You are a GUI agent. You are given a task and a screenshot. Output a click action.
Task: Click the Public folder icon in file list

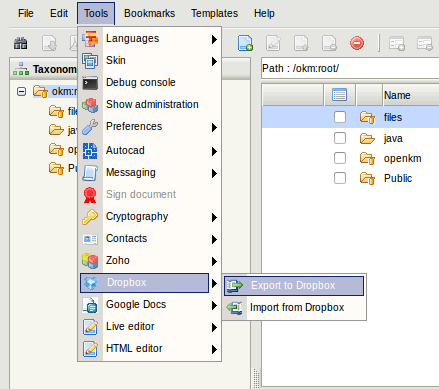tap(367, 178)
